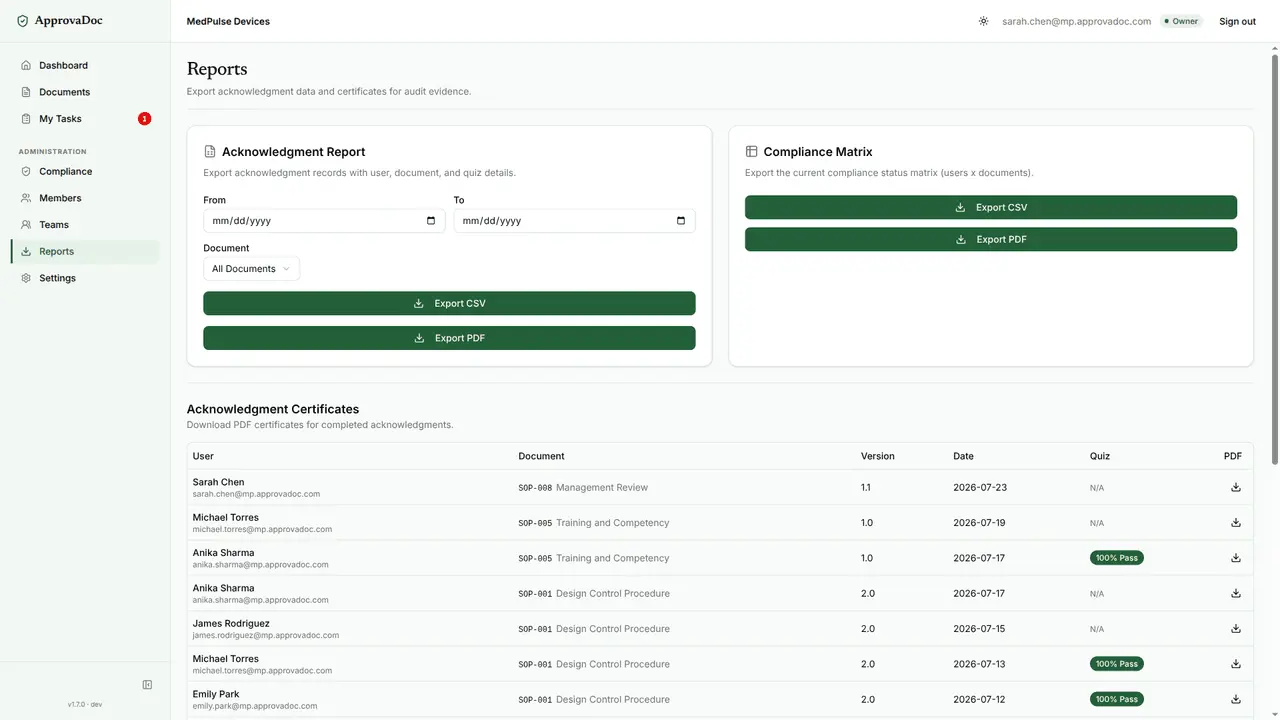Download PDF for Anika Sharma SOP-001 row

coord(1236,593)
